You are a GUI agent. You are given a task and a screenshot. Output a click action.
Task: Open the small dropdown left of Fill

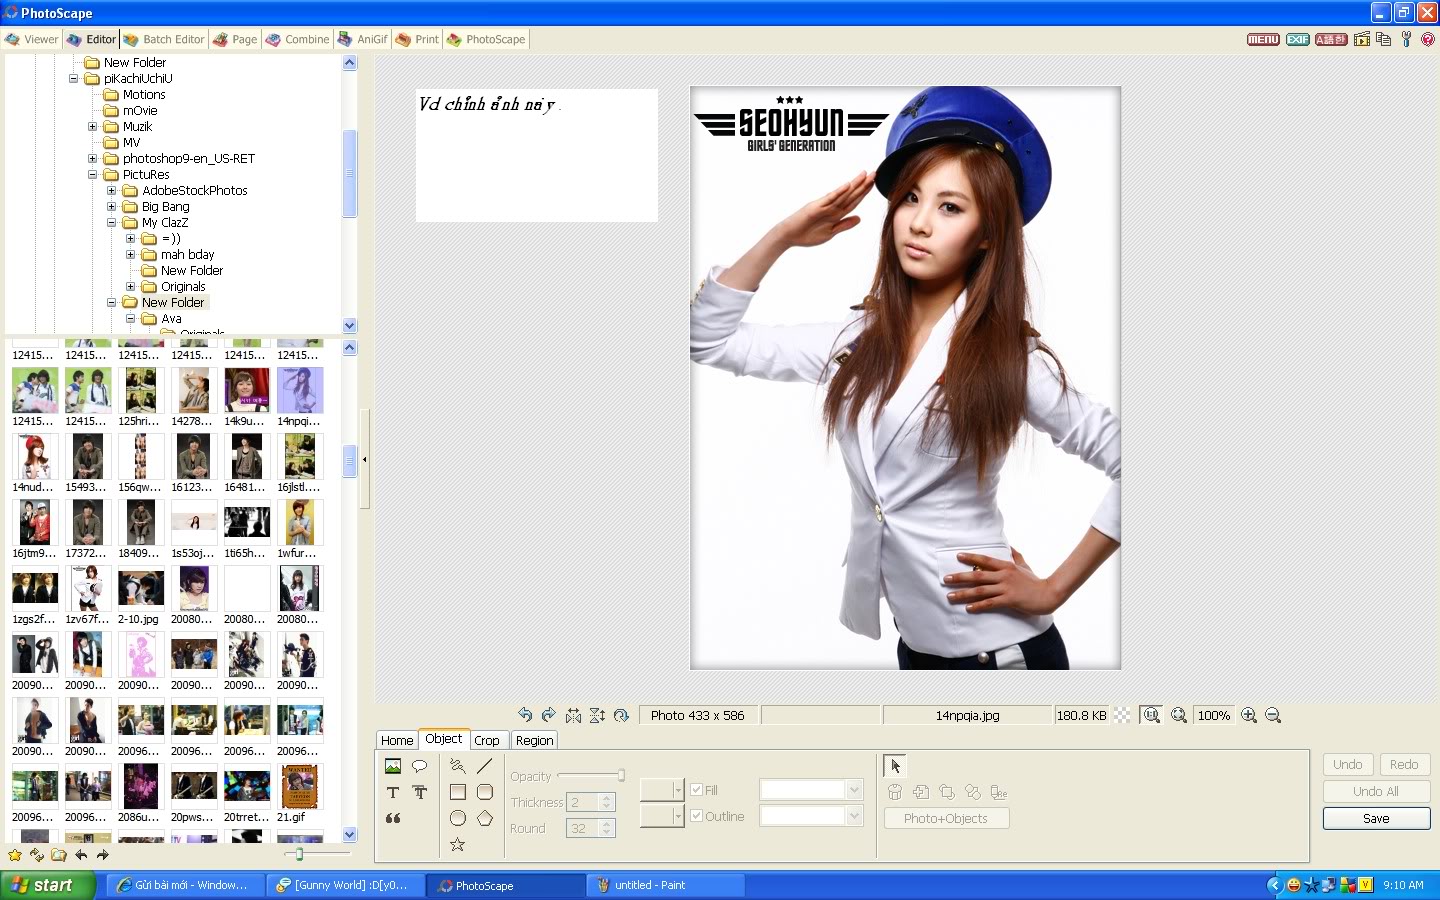(x=662, y=790)
